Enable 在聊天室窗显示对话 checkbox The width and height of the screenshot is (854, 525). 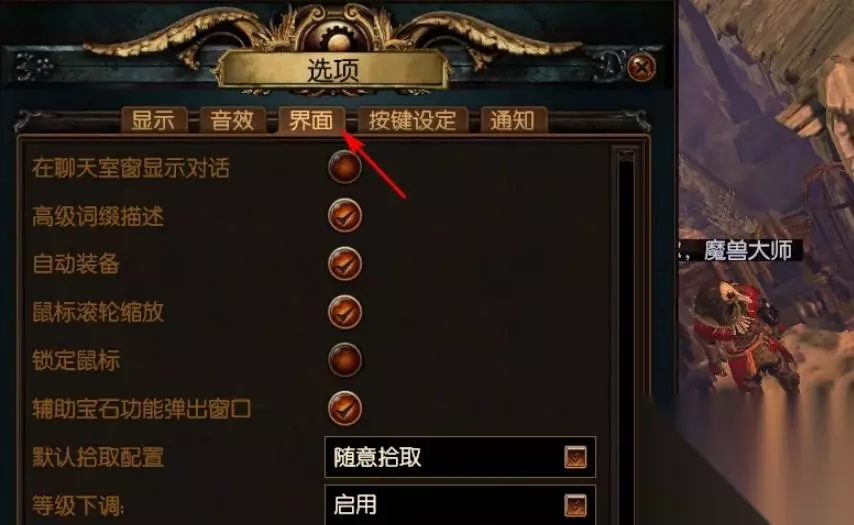[x=345, y=167]
